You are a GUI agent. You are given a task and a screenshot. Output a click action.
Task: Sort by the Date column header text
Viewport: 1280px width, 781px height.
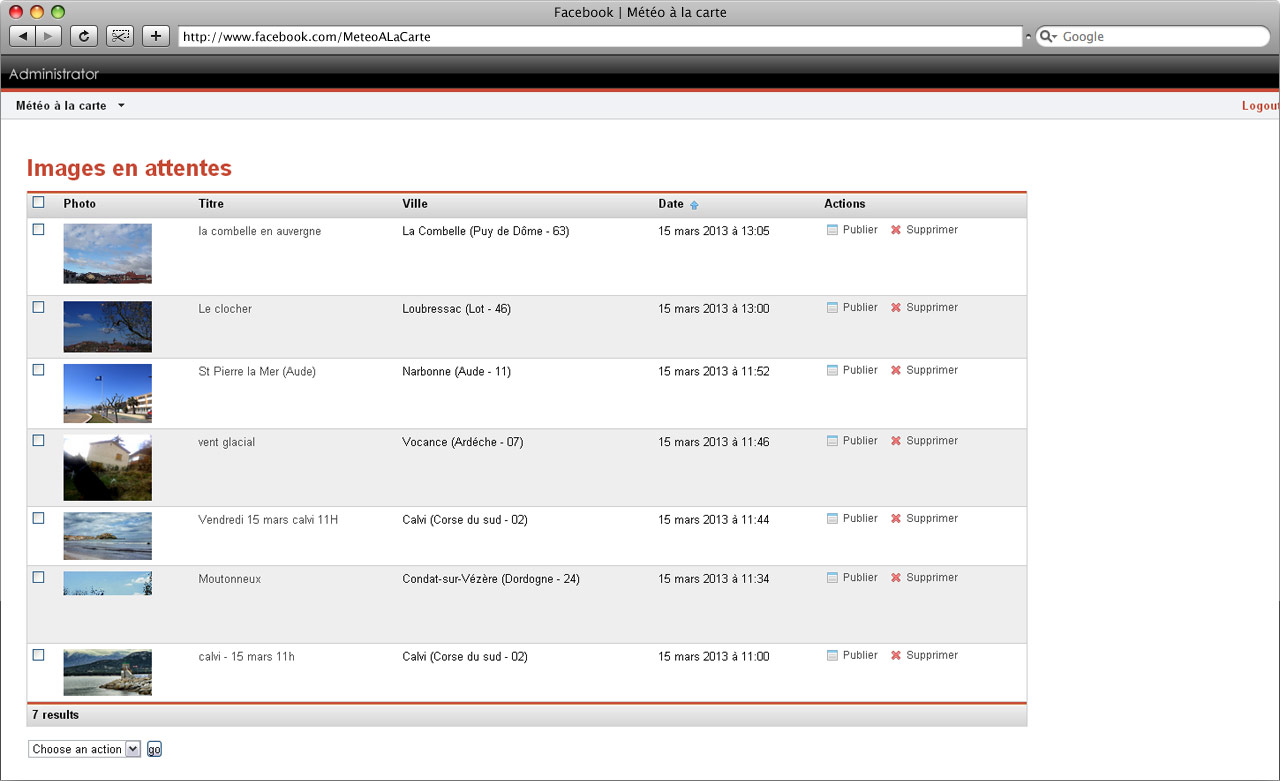click(671, 204)
